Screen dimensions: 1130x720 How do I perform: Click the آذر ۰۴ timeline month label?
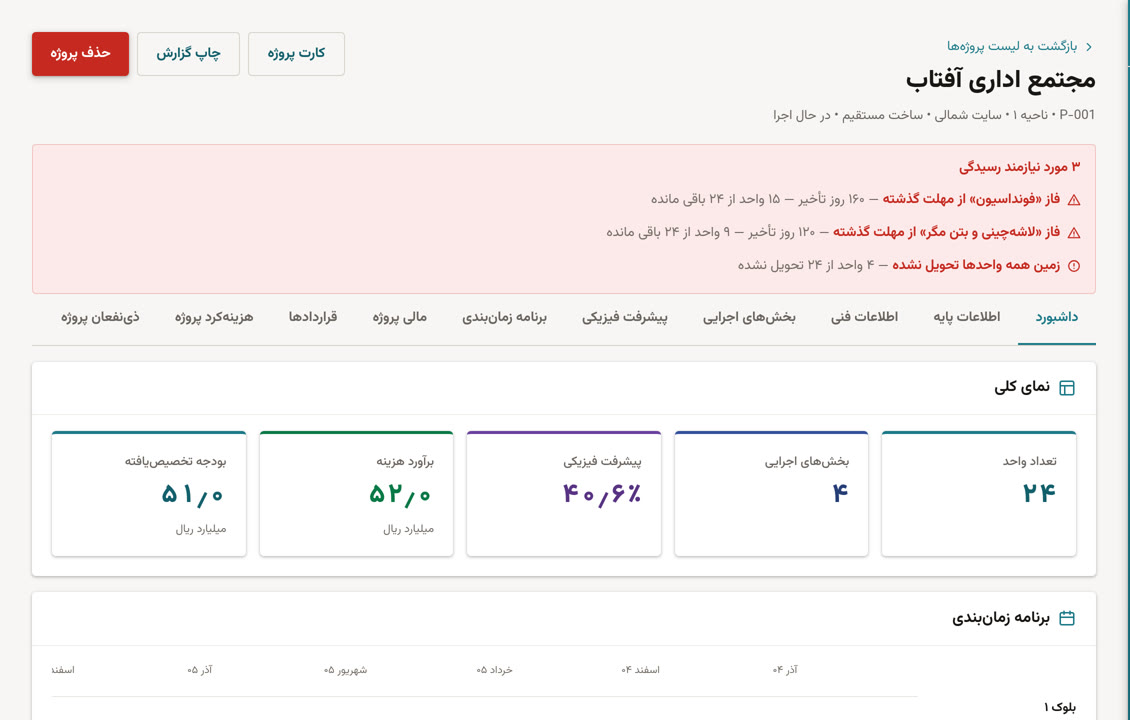coord(785,670)
